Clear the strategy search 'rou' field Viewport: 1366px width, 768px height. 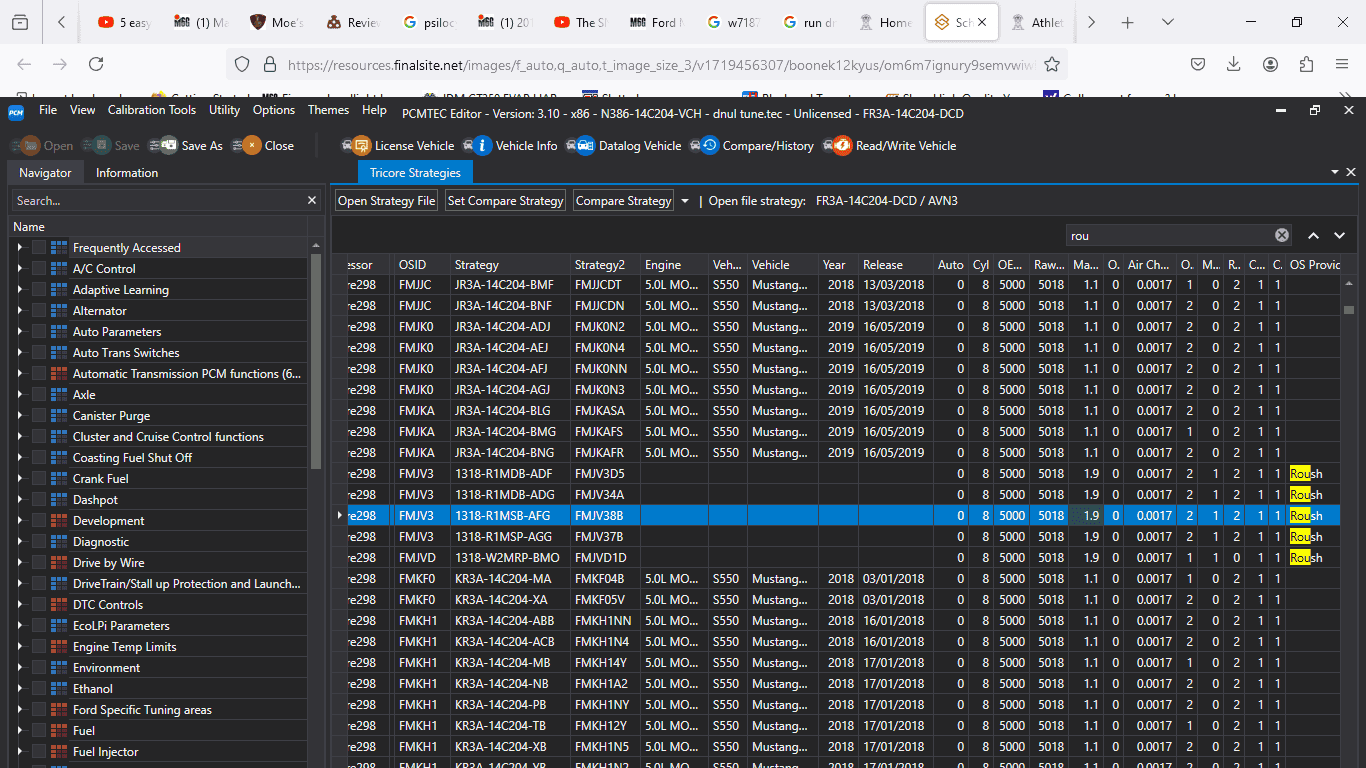(1282, 235)
